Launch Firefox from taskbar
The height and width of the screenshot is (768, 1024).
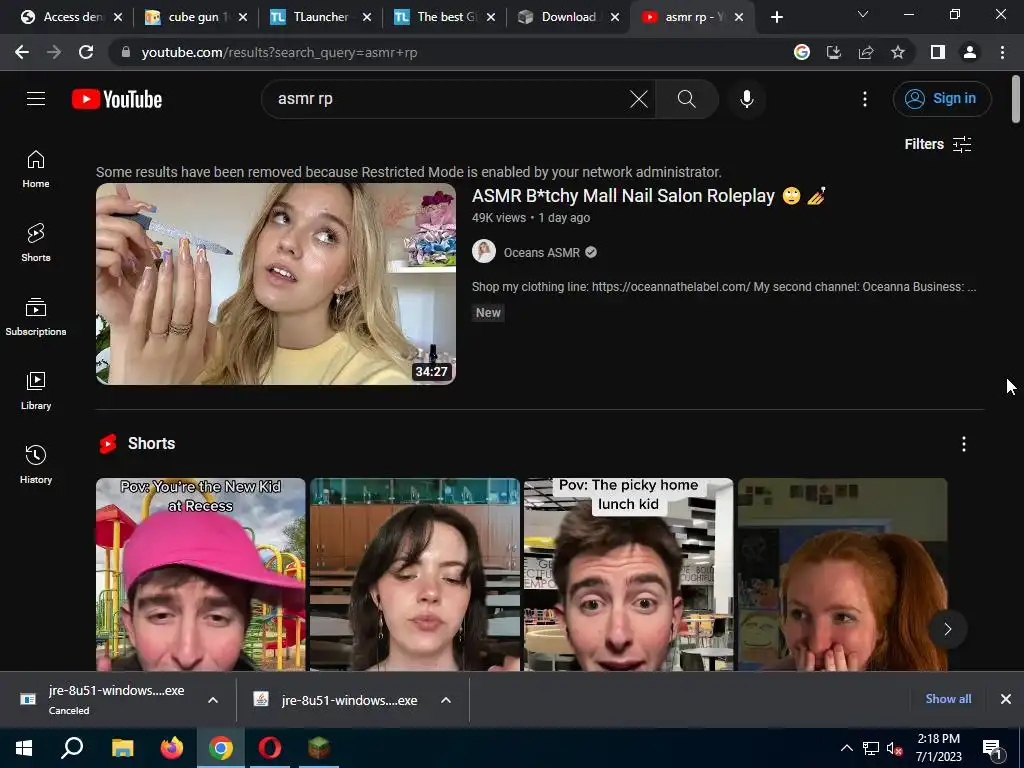click(x=172, y=748)
